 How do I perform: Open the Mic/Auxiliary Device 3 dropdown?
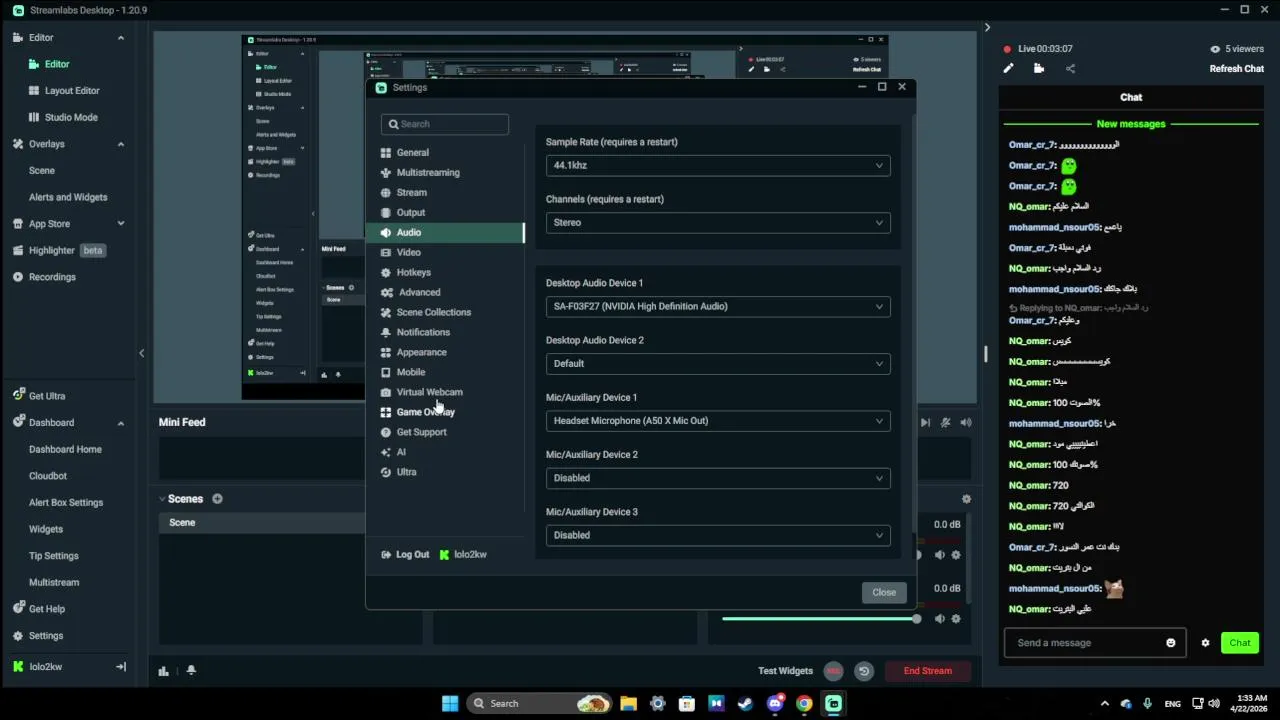pyautogui.click(x=718, y=535)
